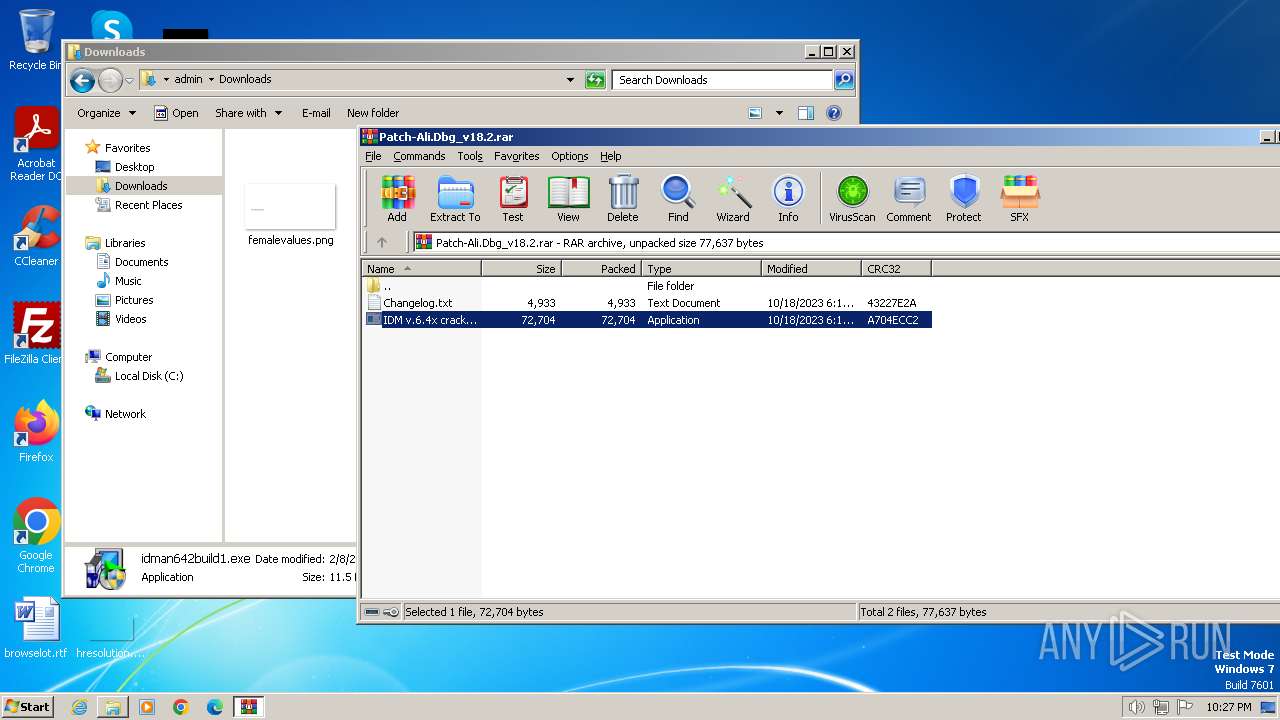Sort by Packed column header
The image size is (1280, 720).
tap(601, 268)
